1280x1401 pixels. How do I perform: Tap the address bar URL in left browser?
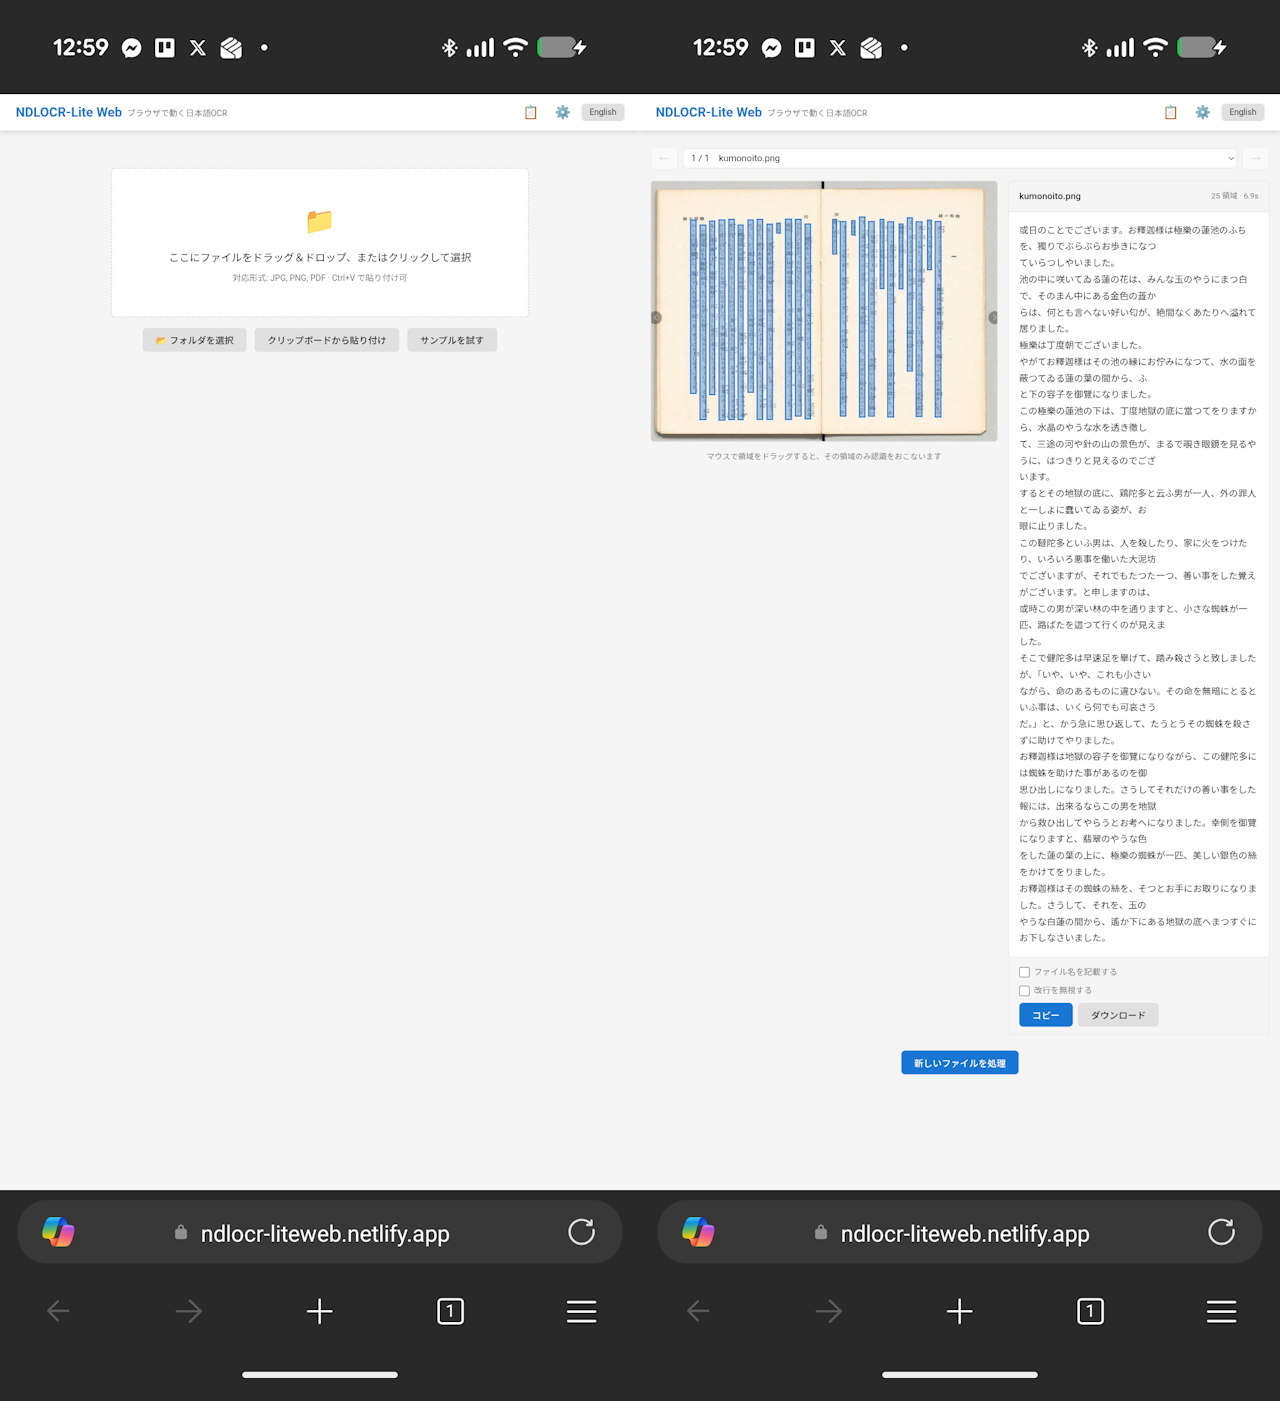coord(325,1234)
